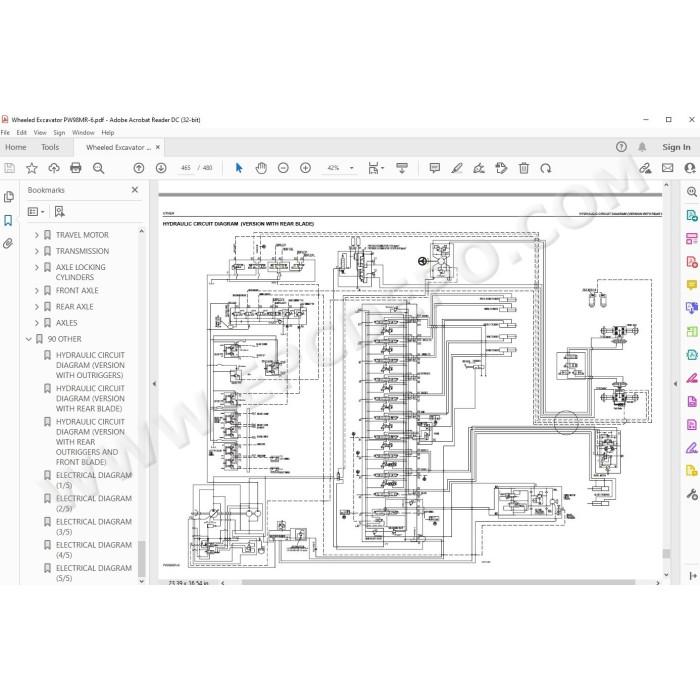The height and width of the screenshot is (700, 700).
Task: Open the Help menu
Action: pos(108,133)
